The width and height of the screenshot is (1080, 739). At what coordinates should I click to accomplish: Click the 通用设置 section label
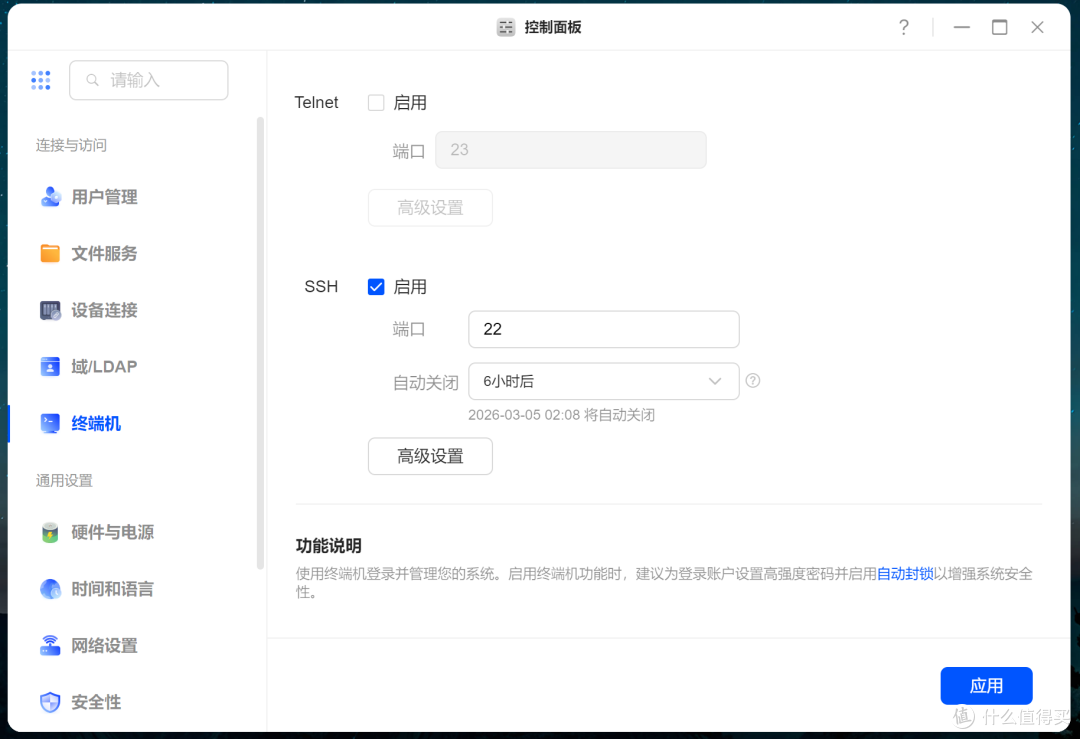pos(64,480)
